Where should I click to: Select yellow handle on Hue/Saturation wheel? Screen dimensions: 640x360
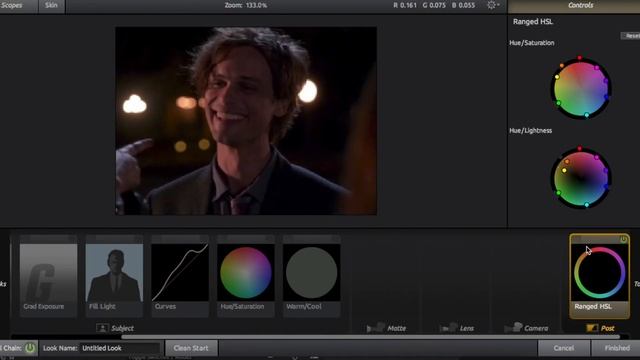pyautogui.click(x=557, y=77)
